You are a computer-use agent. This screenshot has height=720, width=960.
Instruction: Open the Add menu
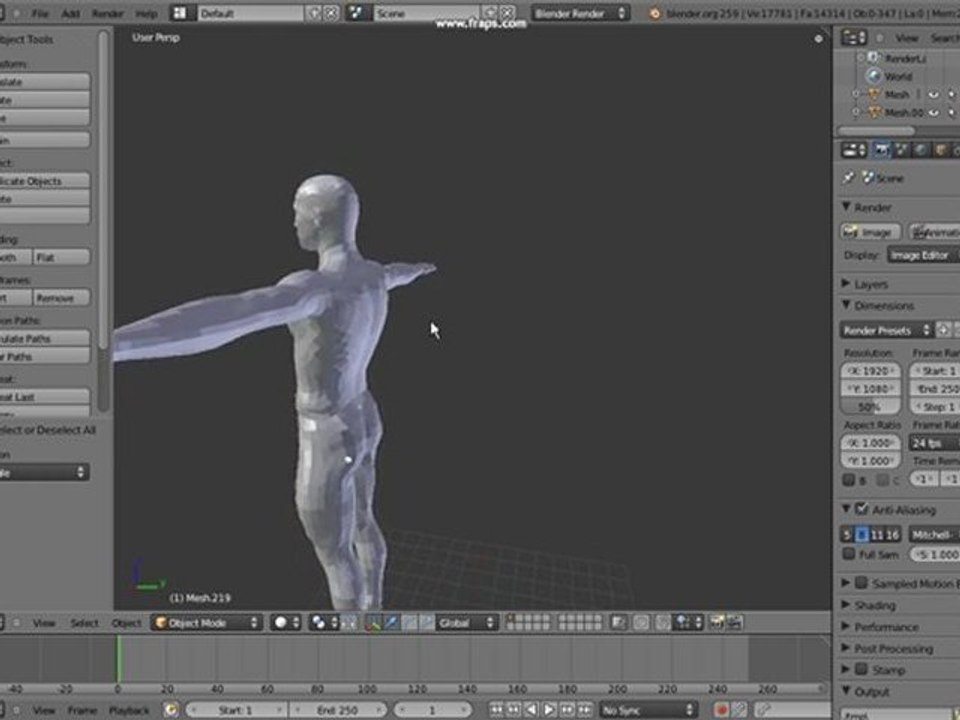(x=70, y=13)
